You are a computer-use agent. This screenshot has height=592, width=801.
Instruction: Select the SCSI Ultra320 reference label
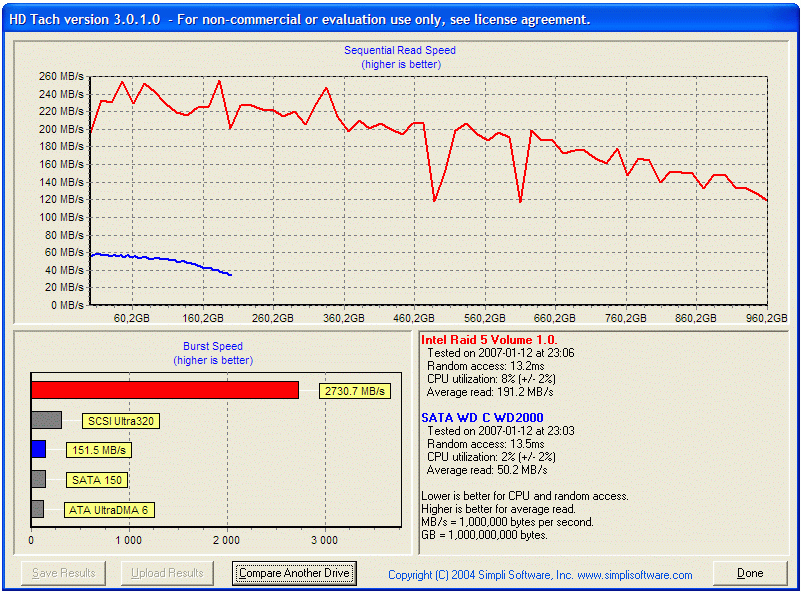121,421
